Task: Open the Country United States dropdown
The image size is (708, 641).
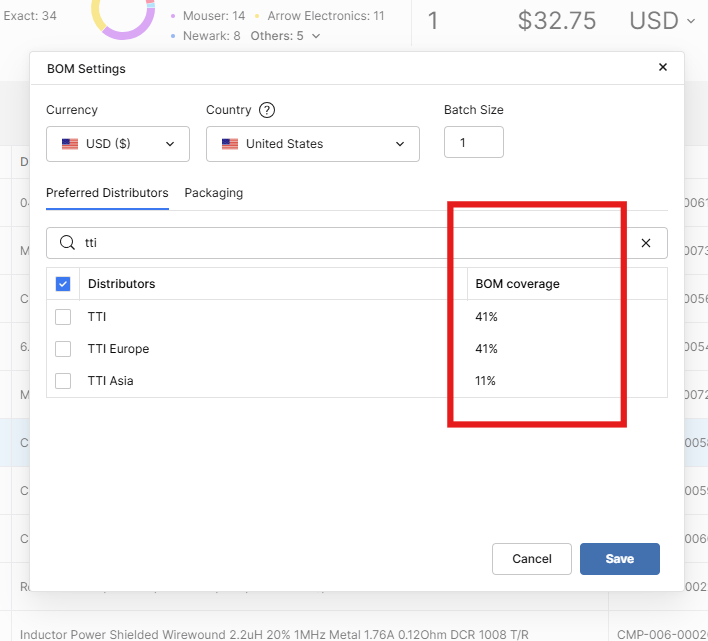Action: pos(312,144)
